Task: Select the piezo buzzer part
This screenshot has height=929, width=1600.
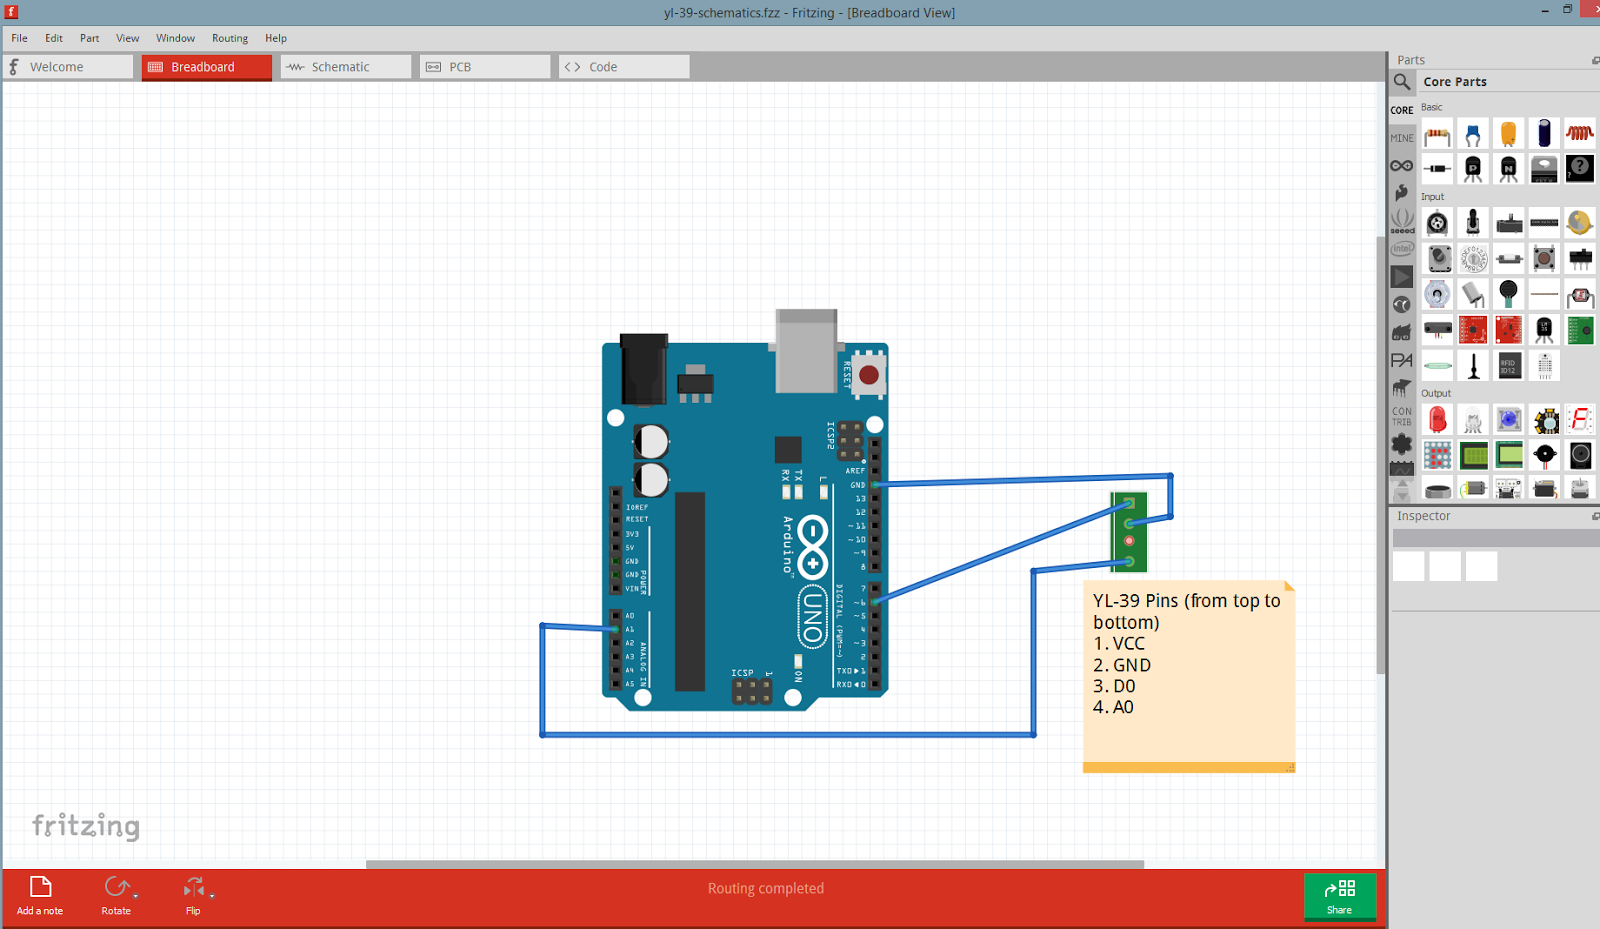Action: pyautogui.click(x=1544, y=456)
